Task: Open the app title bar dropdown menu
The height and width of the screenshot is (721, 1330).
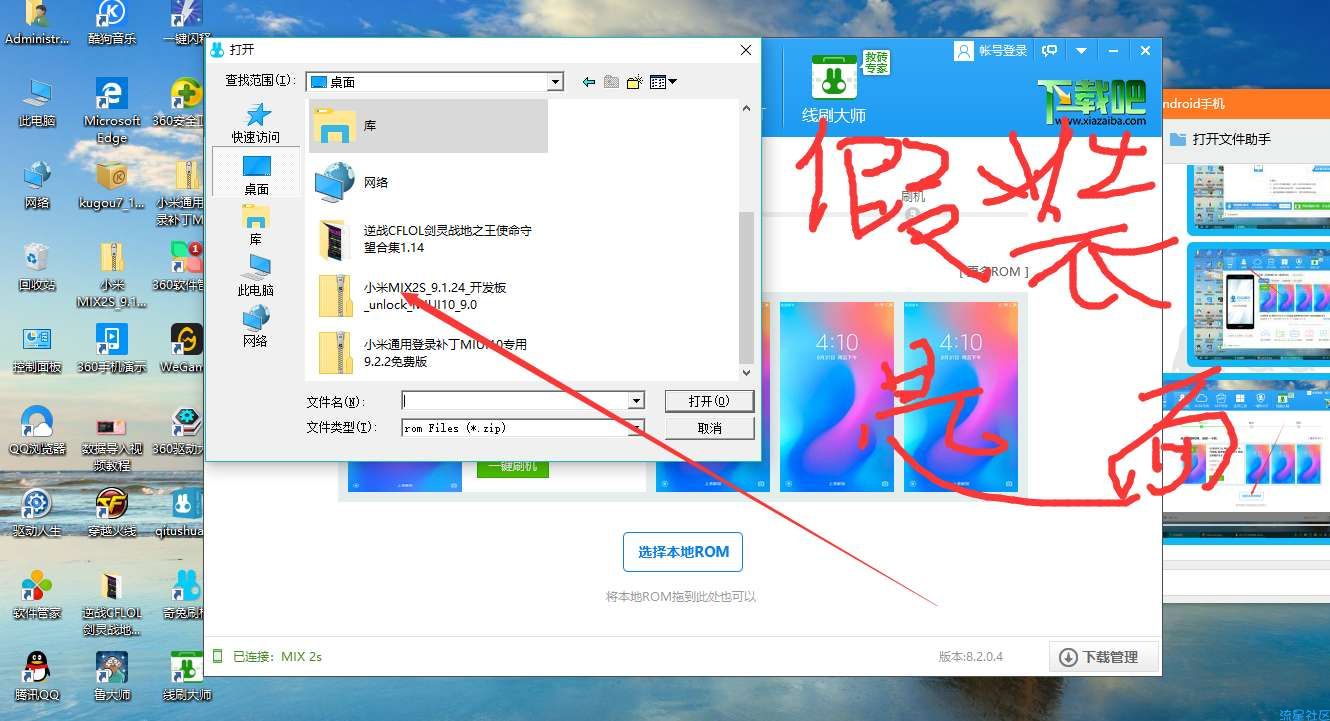Action: [x=1081, y=50]
